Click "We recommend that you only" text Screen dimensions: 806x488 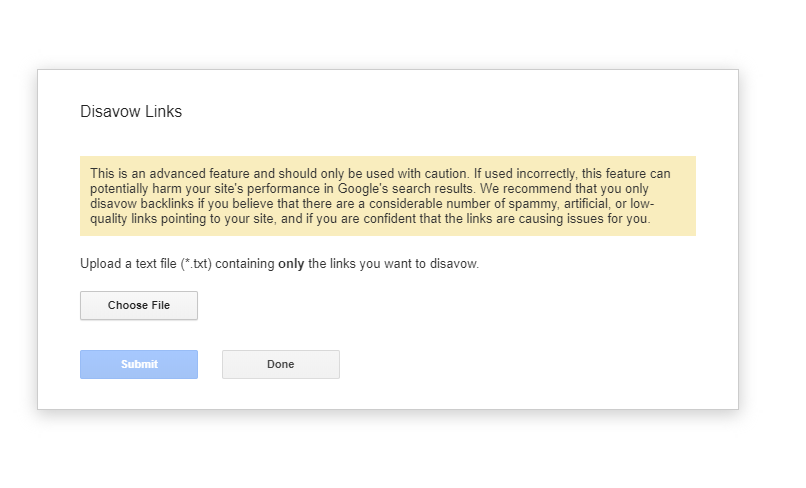point(564,189)
